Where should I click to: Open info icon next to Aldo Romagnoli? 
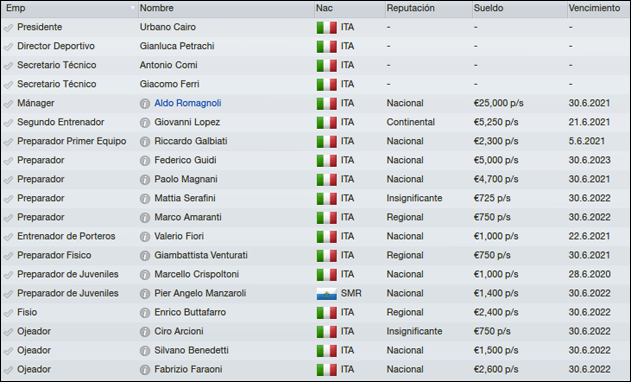(x=144, y=103)
